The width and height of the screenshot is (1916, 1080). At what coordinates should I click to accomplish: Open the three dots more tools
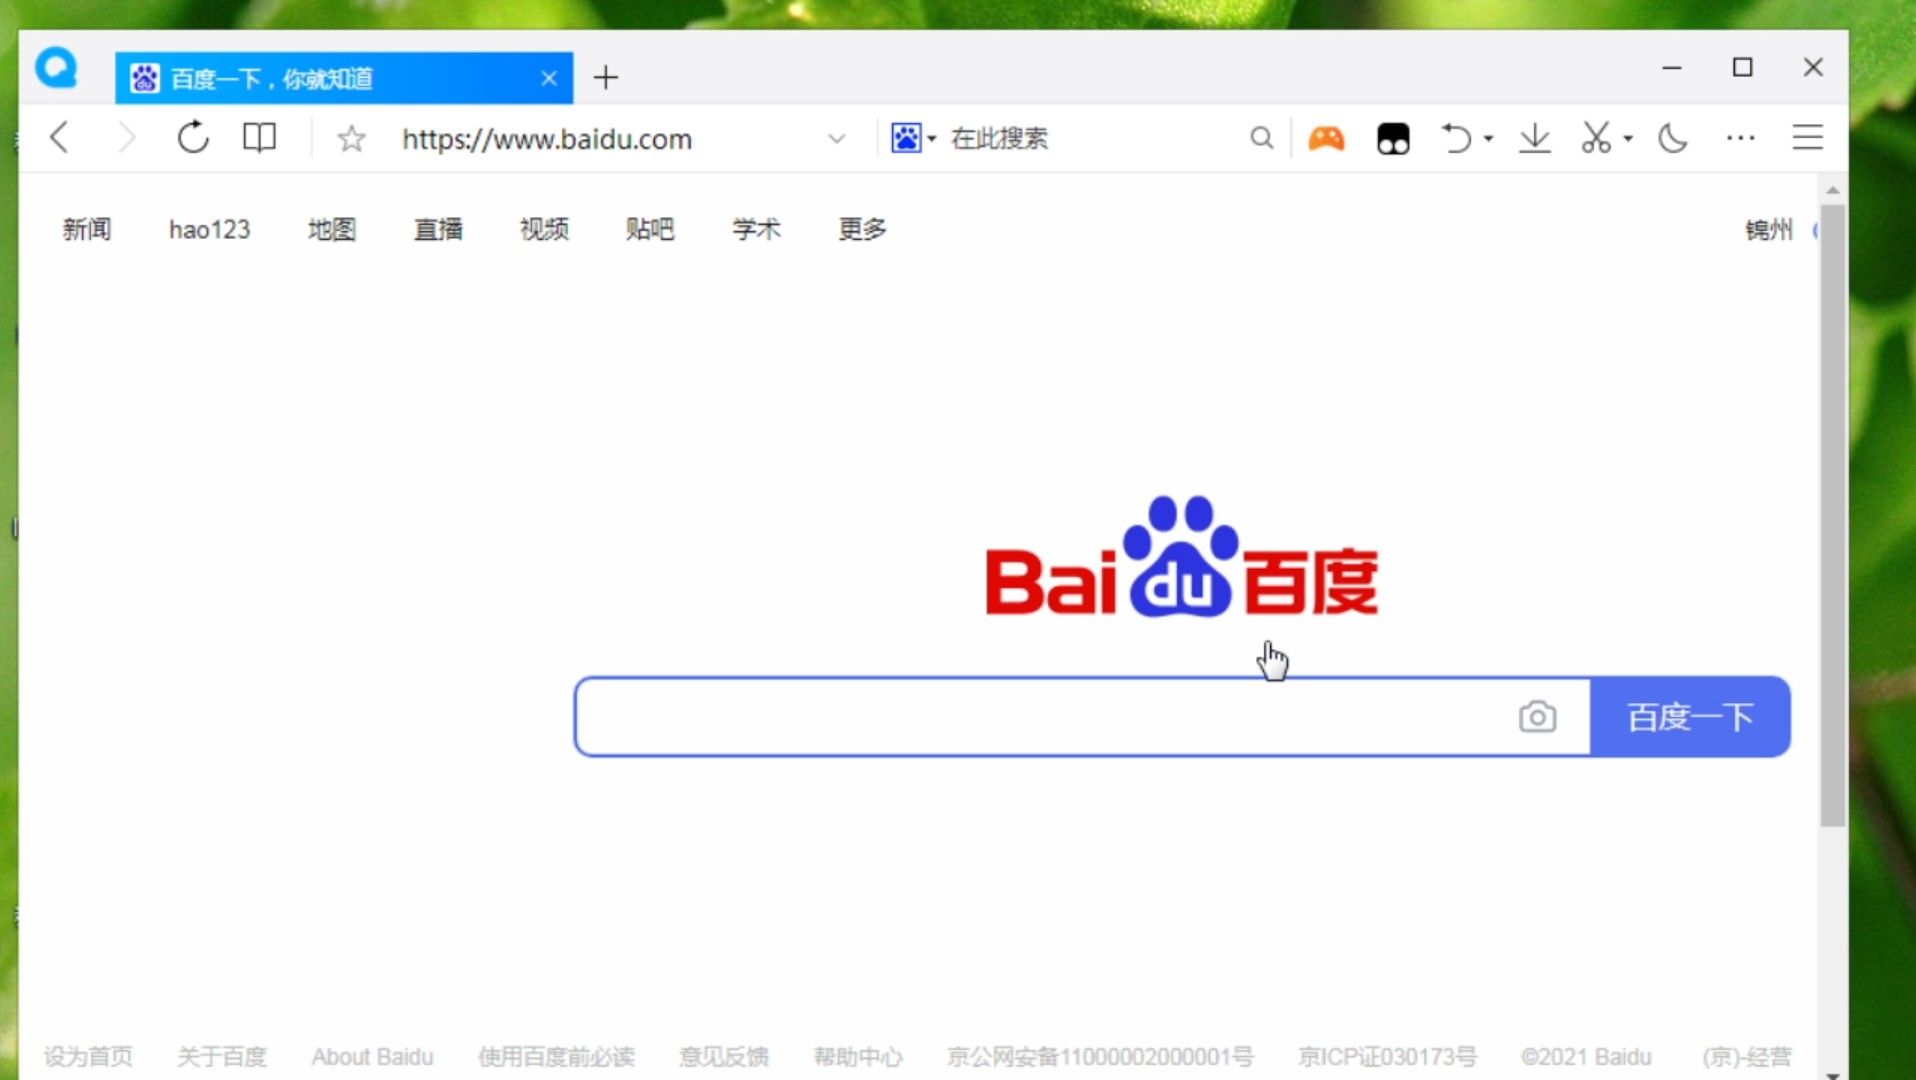tap(1741, 138)
